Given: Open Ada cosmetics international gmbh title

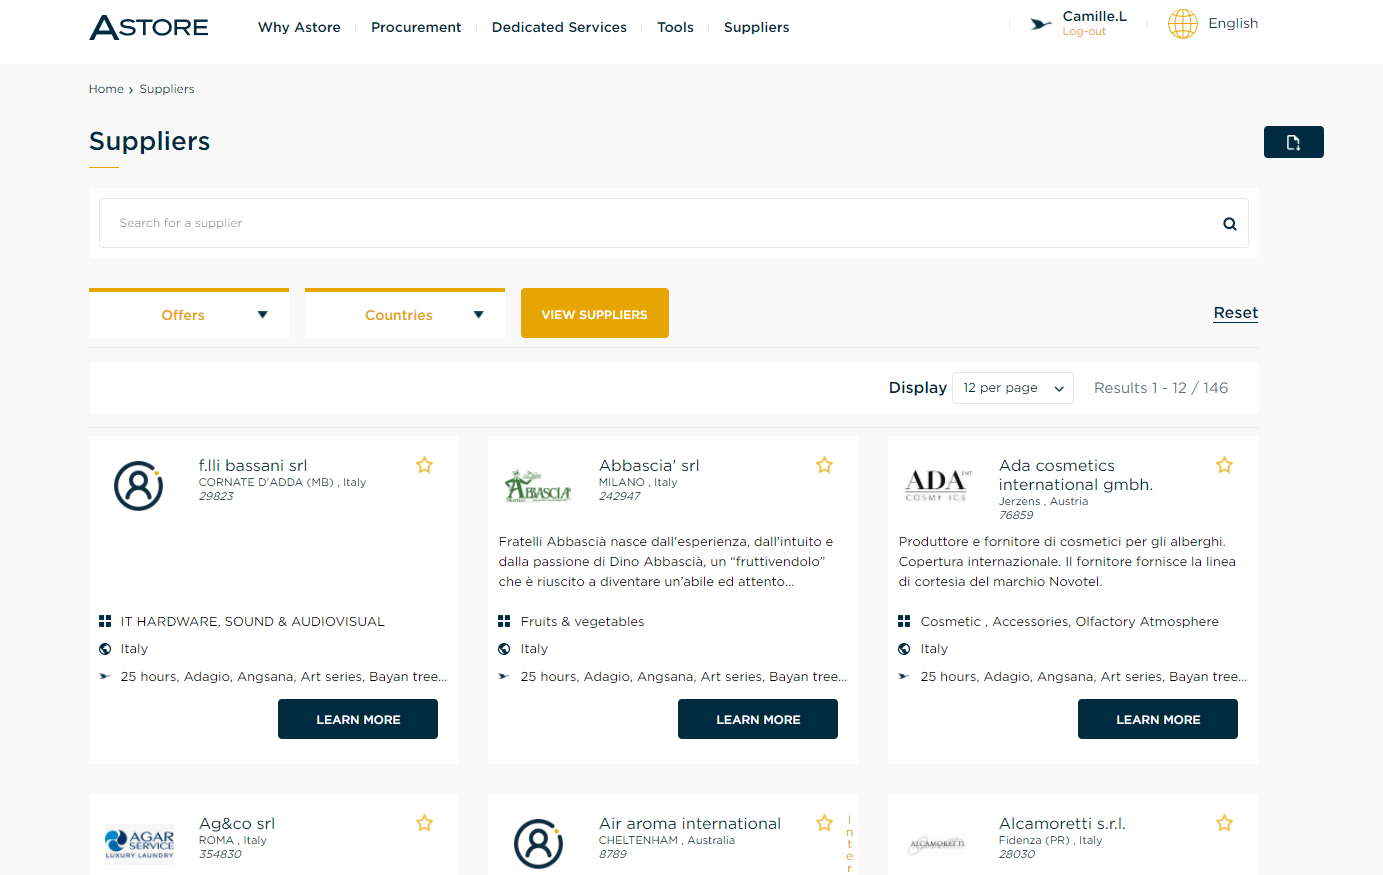Looking at the screenshot, I should point(1076,475).
